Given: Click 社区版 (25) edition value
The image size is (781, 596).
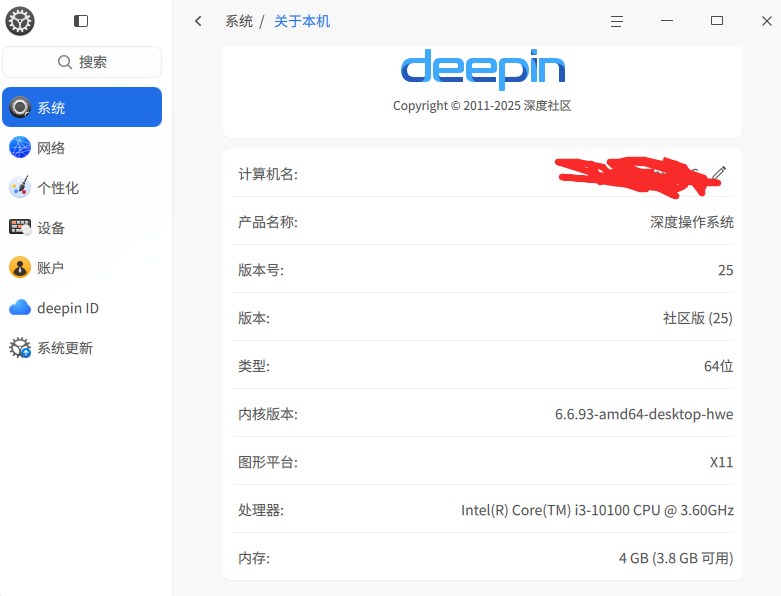Looking at the screenshot, I should click(x=698, y=318).
